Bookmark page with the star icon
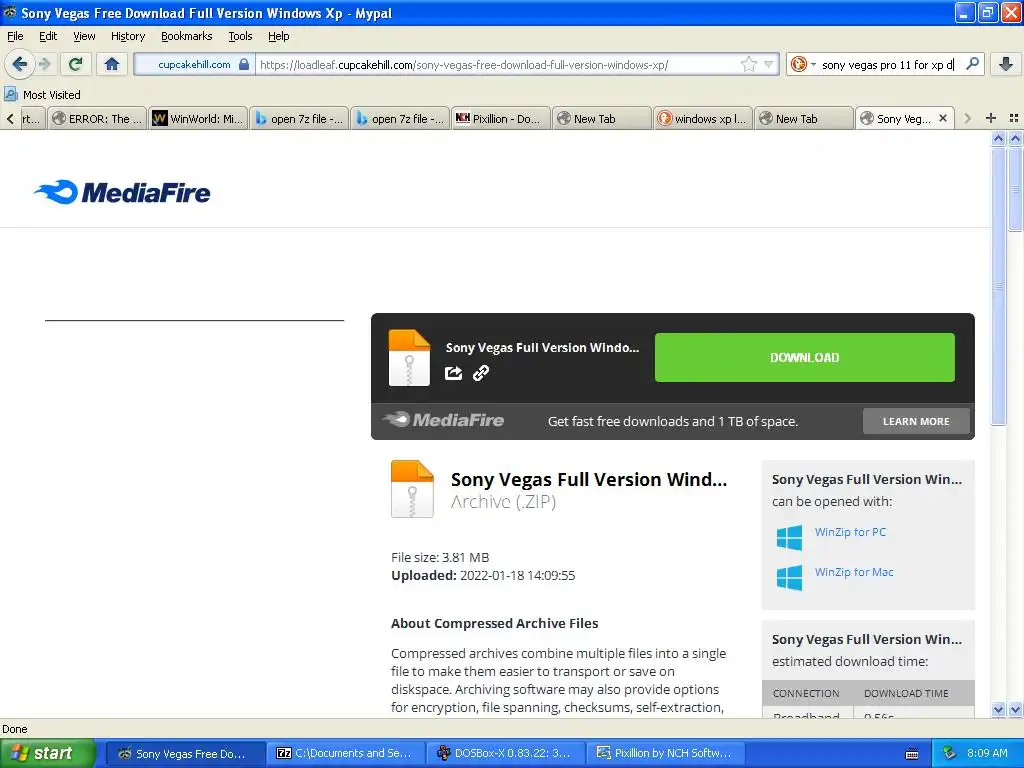This screenshot has width=1024, height=768. tap(748, 64)
